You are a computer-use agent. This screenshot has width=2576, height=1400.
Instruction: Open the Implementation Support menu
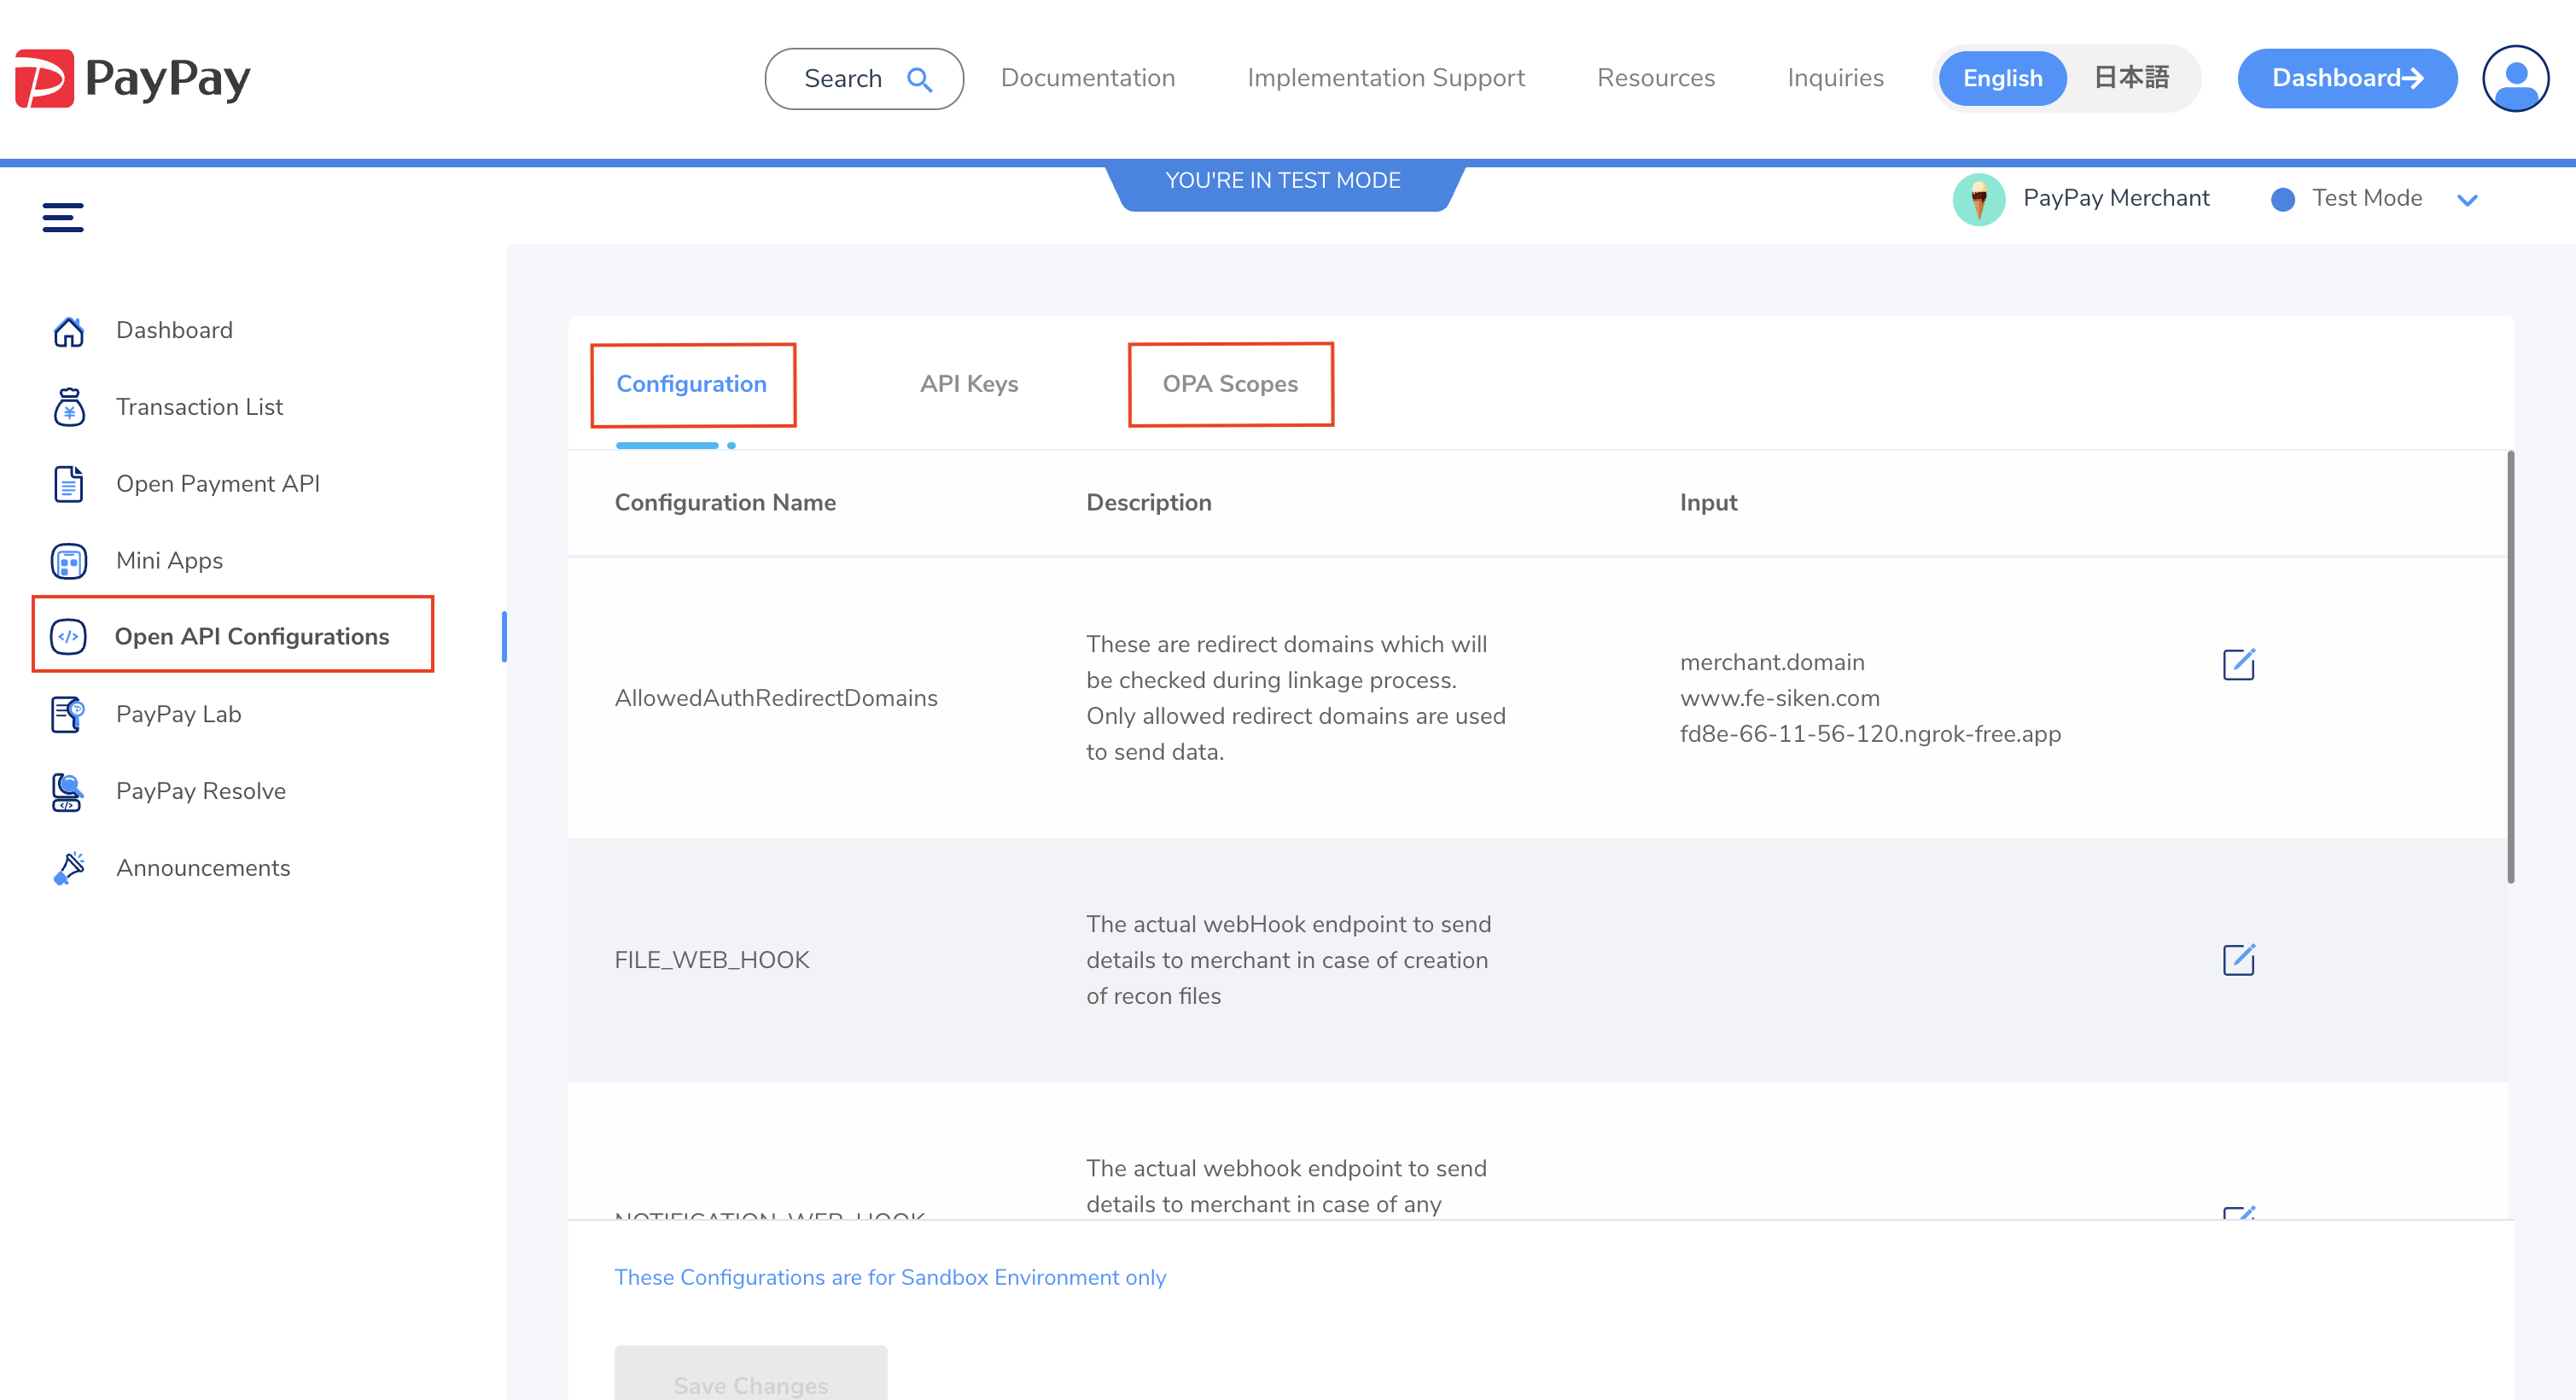[x=1386, y=78]
